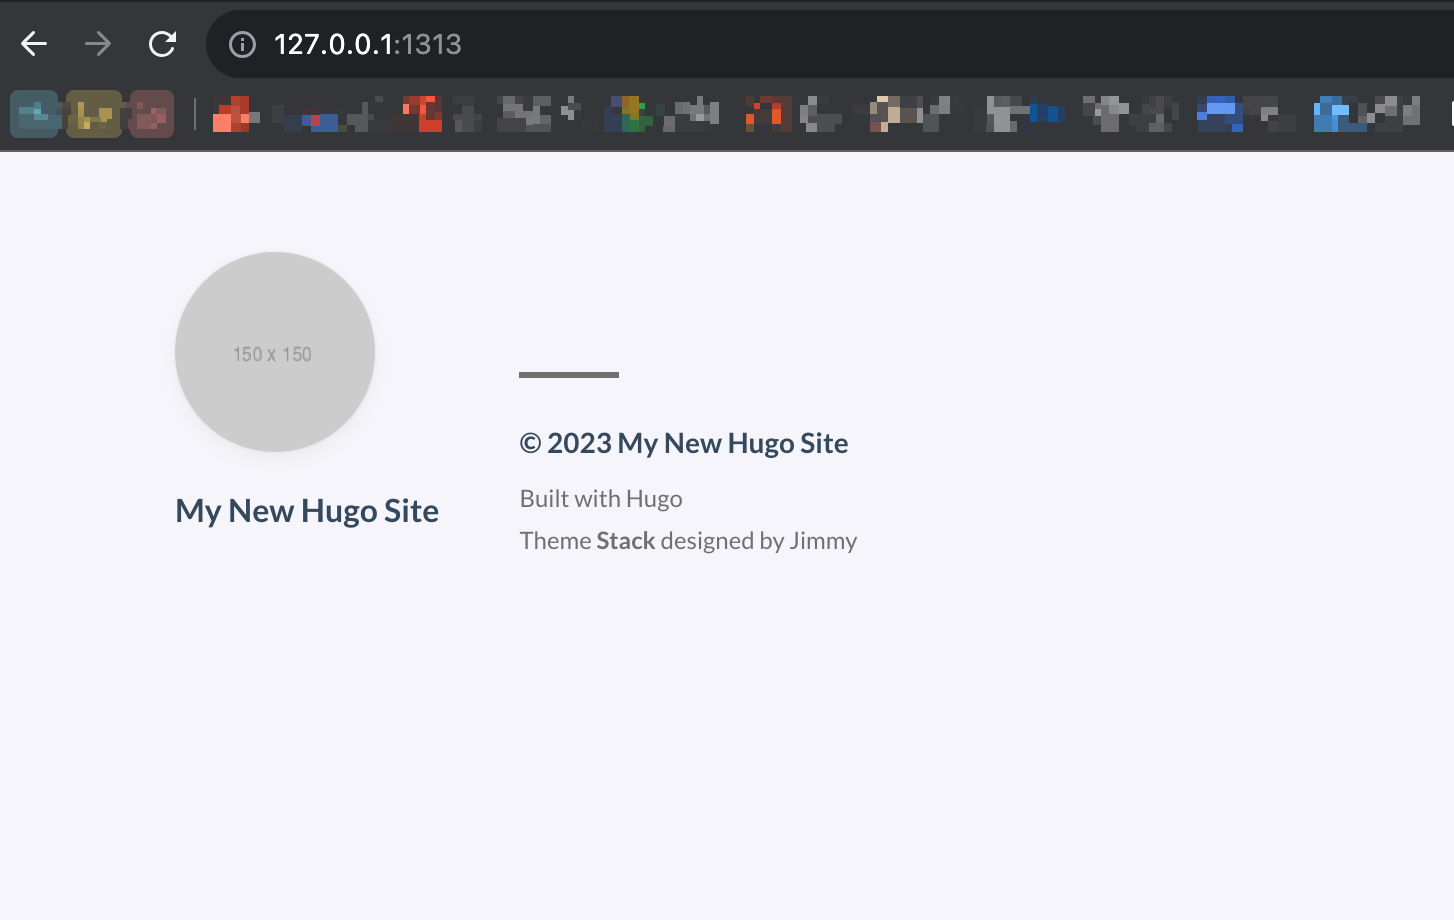Open the yellow bookmark icon
1454x920 pixels.
(x=93, y=114)
